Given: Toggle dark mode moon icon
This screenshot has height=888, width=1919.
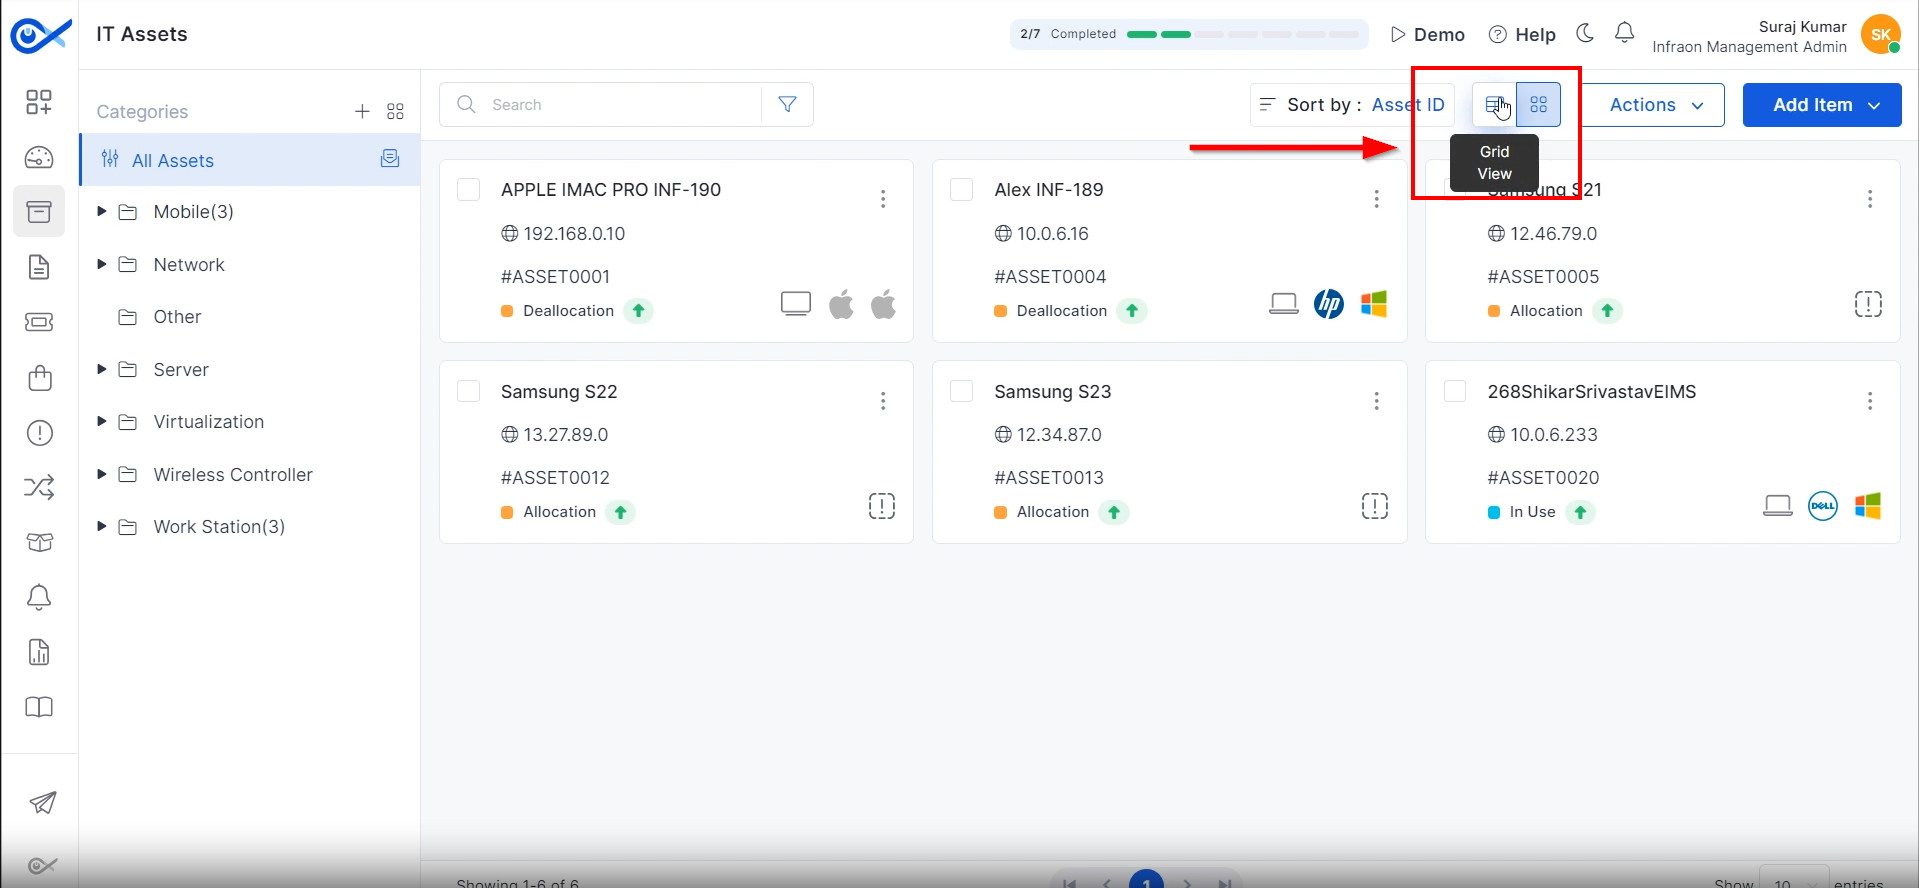Looking at the screenshot, I should coord(1585,33).
